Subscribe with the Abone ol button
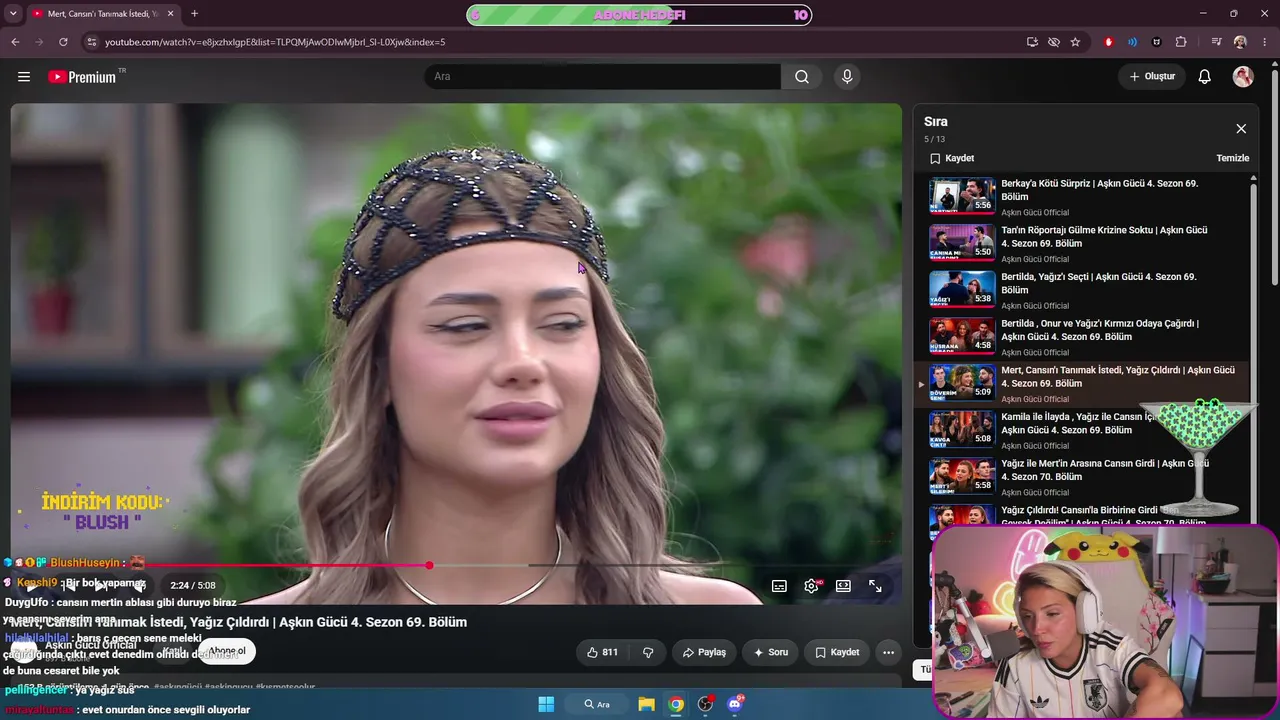Image resolution: width=1280 pixels, height=720 pixels. click(x=227, y=651)
